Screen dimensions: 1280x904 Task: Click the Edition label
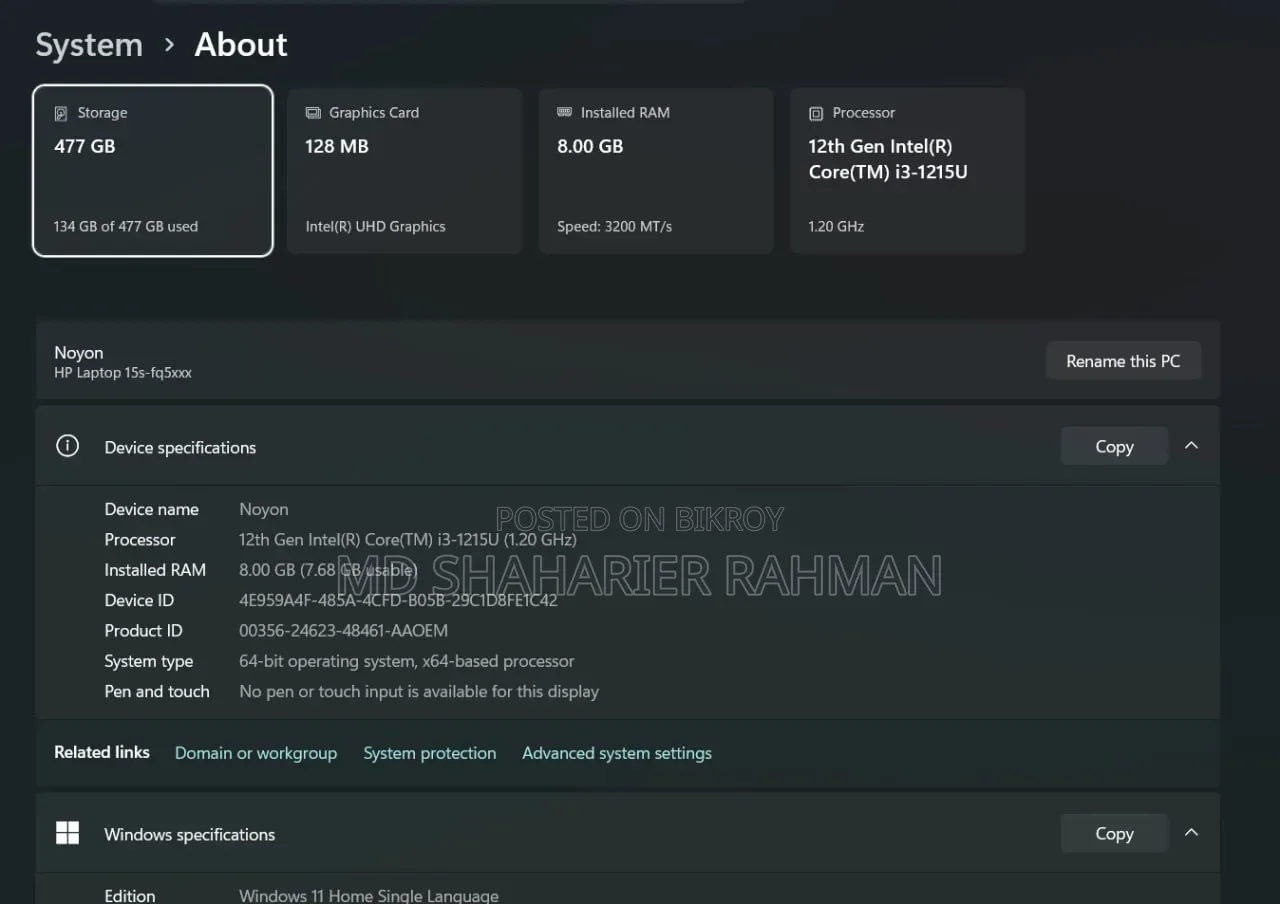(130, 895)
